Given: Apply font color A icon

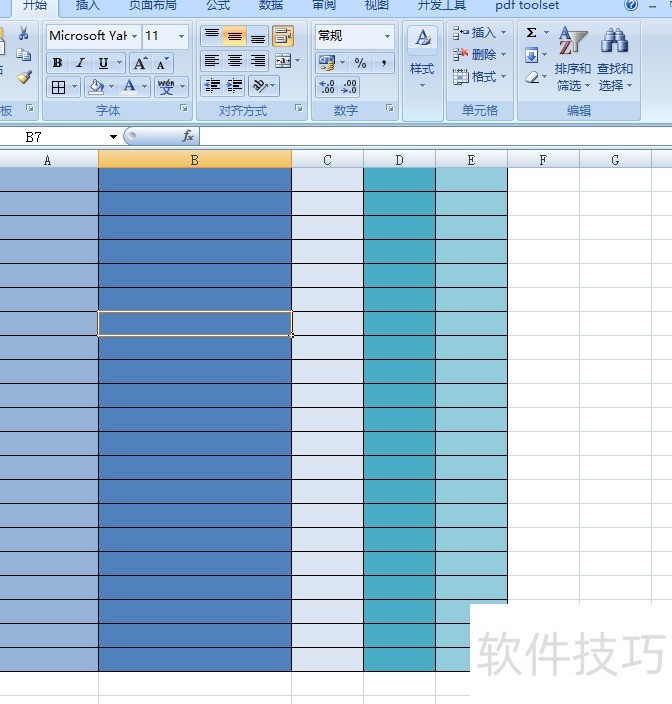Looking at the screenshot, I should click(x=129, y=87).
